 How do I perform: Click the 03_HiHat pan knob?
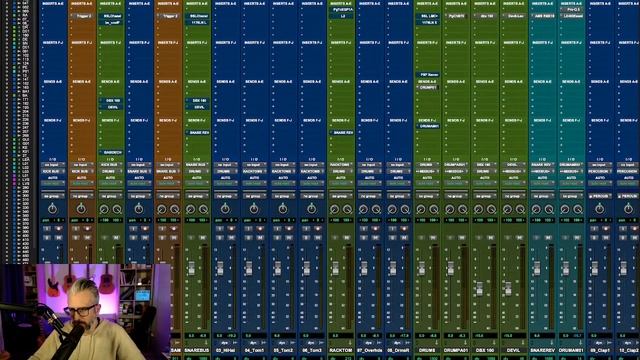225,209
